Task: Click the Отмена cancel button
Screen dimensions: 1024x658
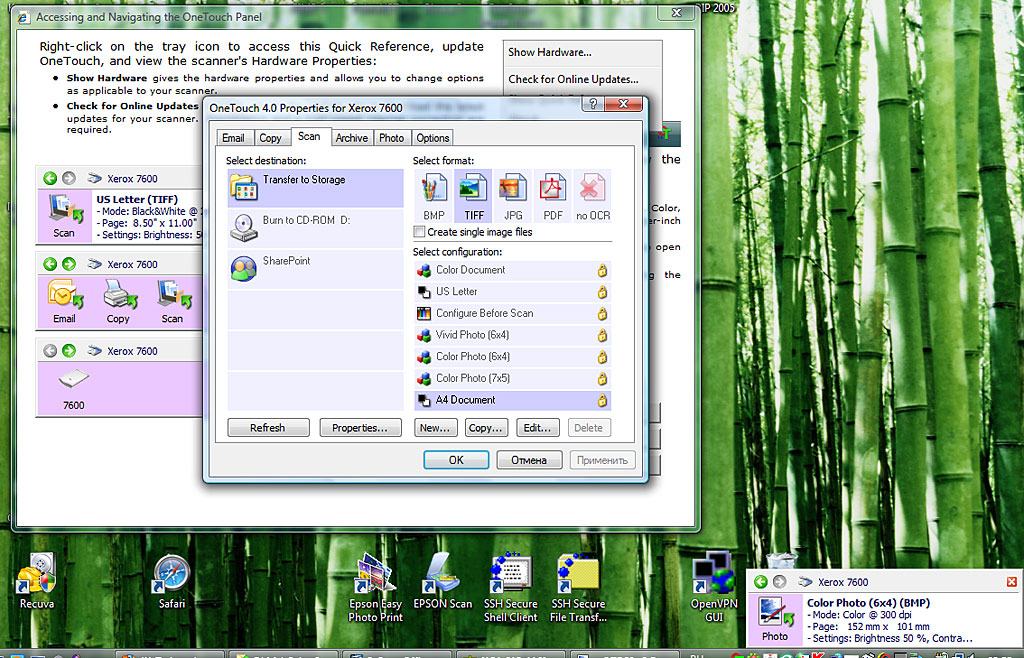Action: 529,460
